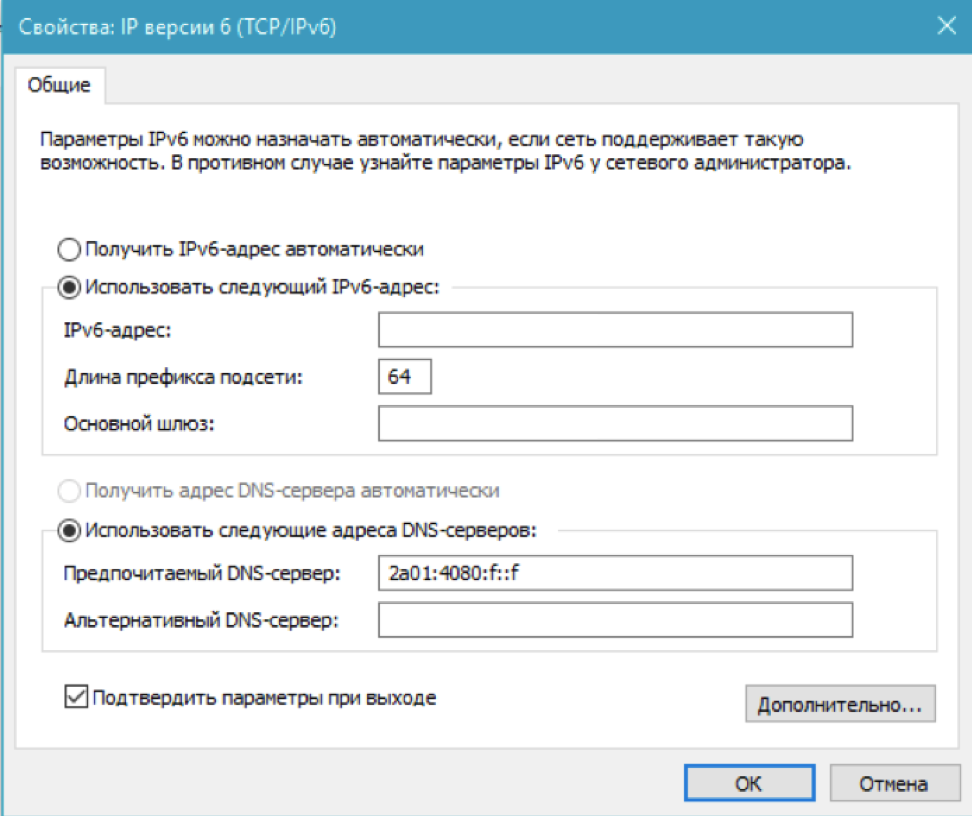
Task: Close the IPv6 properties dialog window
Action: (x=946, y=26)
